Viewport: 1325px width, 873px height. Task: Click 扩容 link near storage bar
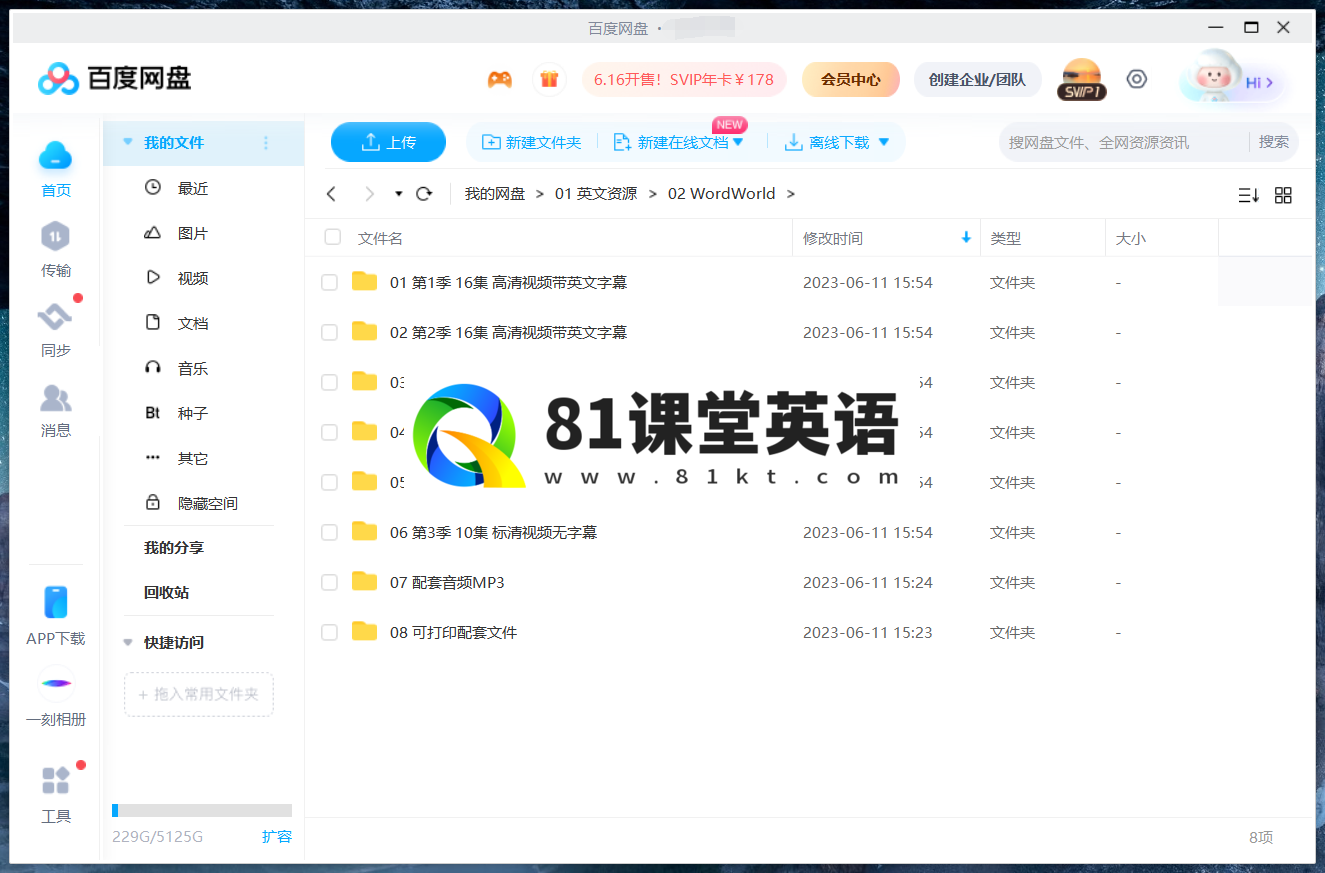coord(277,837)
